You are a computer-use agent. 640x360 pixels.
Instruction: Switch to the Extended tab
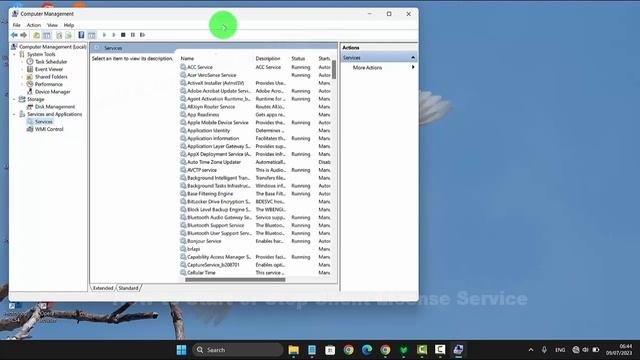pyautogui.click(x=103, y=288)
